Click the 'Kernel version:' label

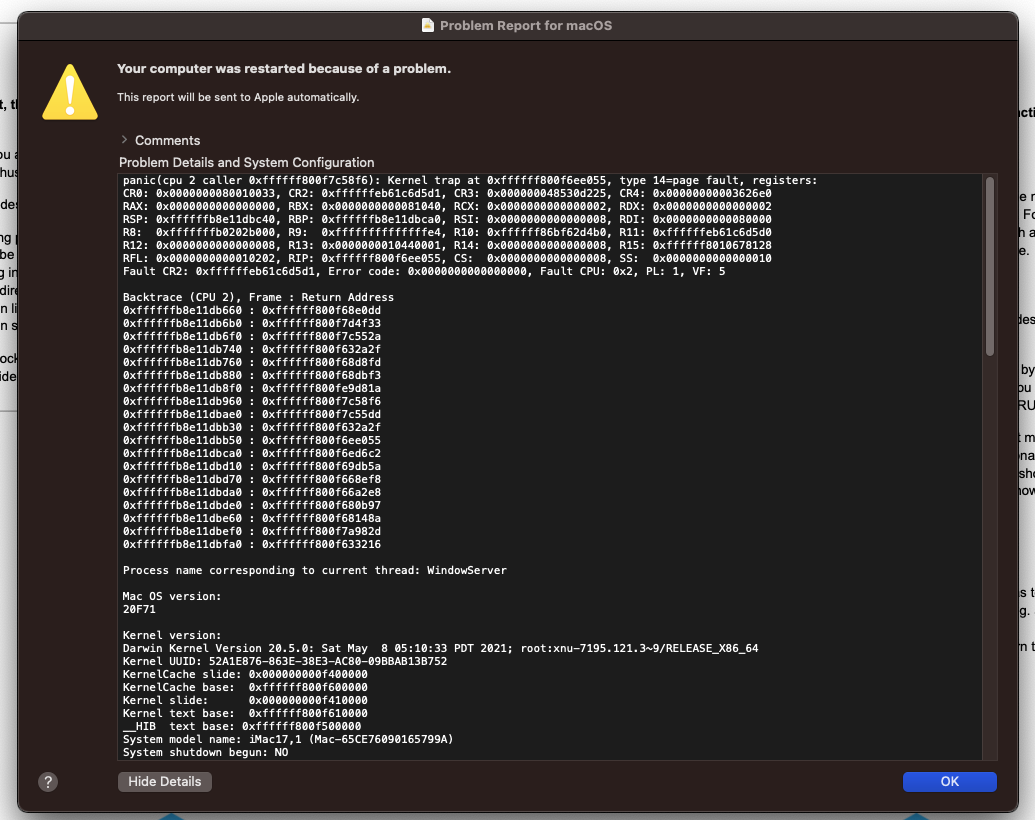(172, 635)
